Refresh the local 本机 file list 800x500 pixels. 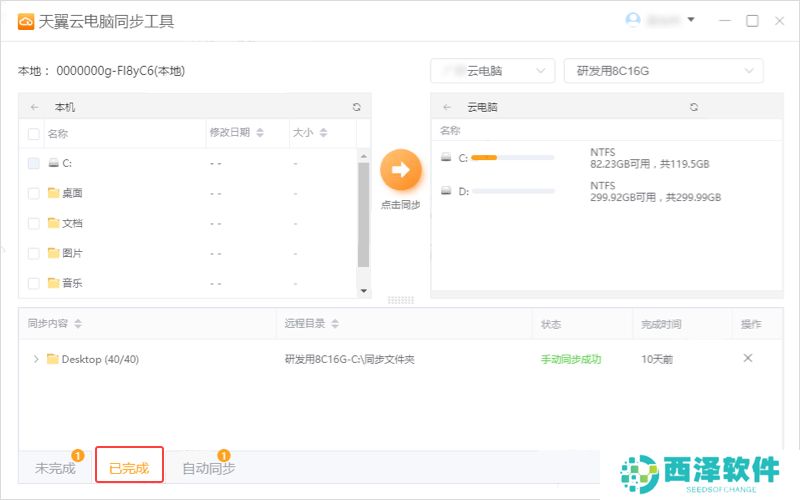pos(357,107)
